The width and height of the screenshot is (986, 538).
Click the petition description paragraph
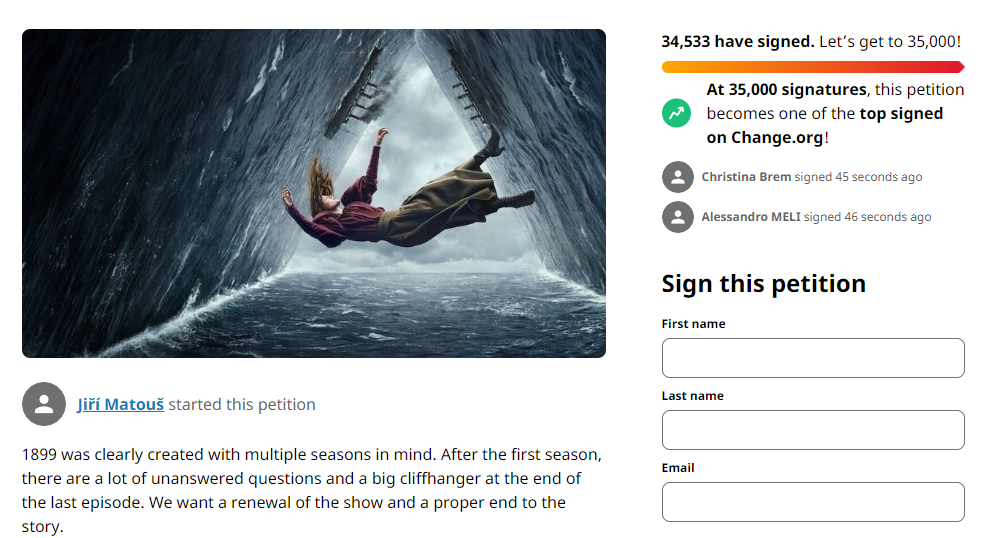pyautogui.click(x=312, y=490)
